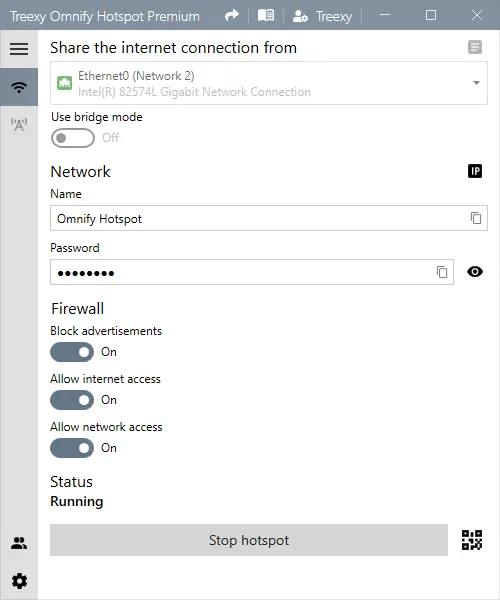Open the user guide book icon
This screenshot has height=600, width=500.
[266, 16]
